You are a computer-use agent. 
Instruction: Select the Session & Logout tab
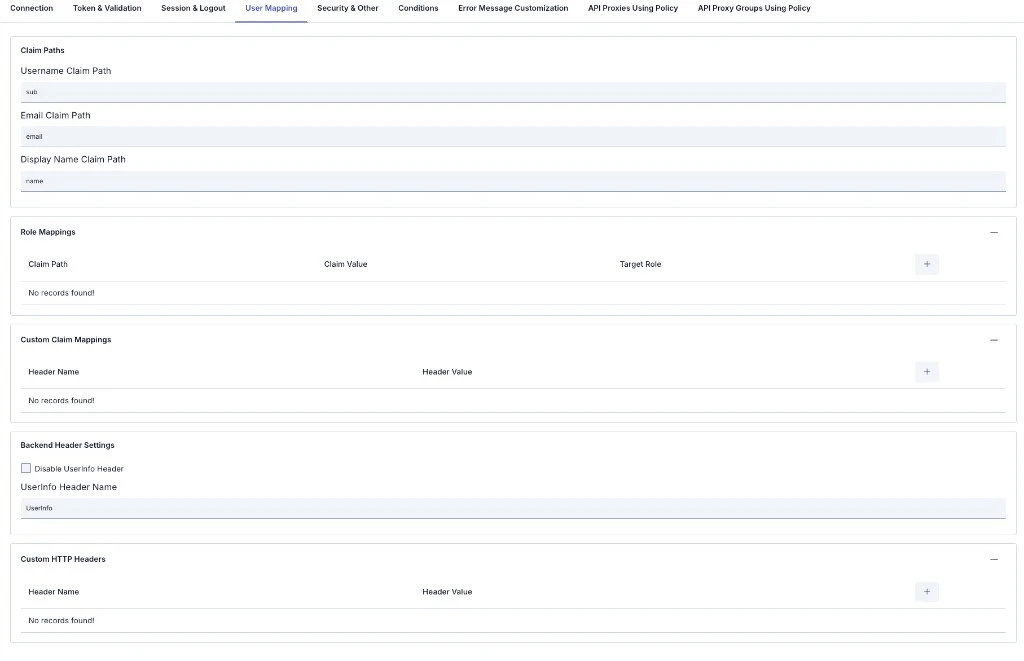point(193,8)
